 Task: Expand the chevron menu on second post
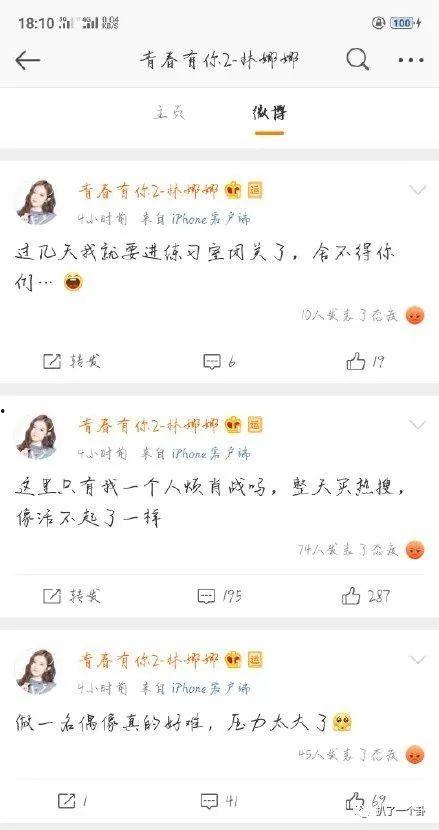coord(418,425)
